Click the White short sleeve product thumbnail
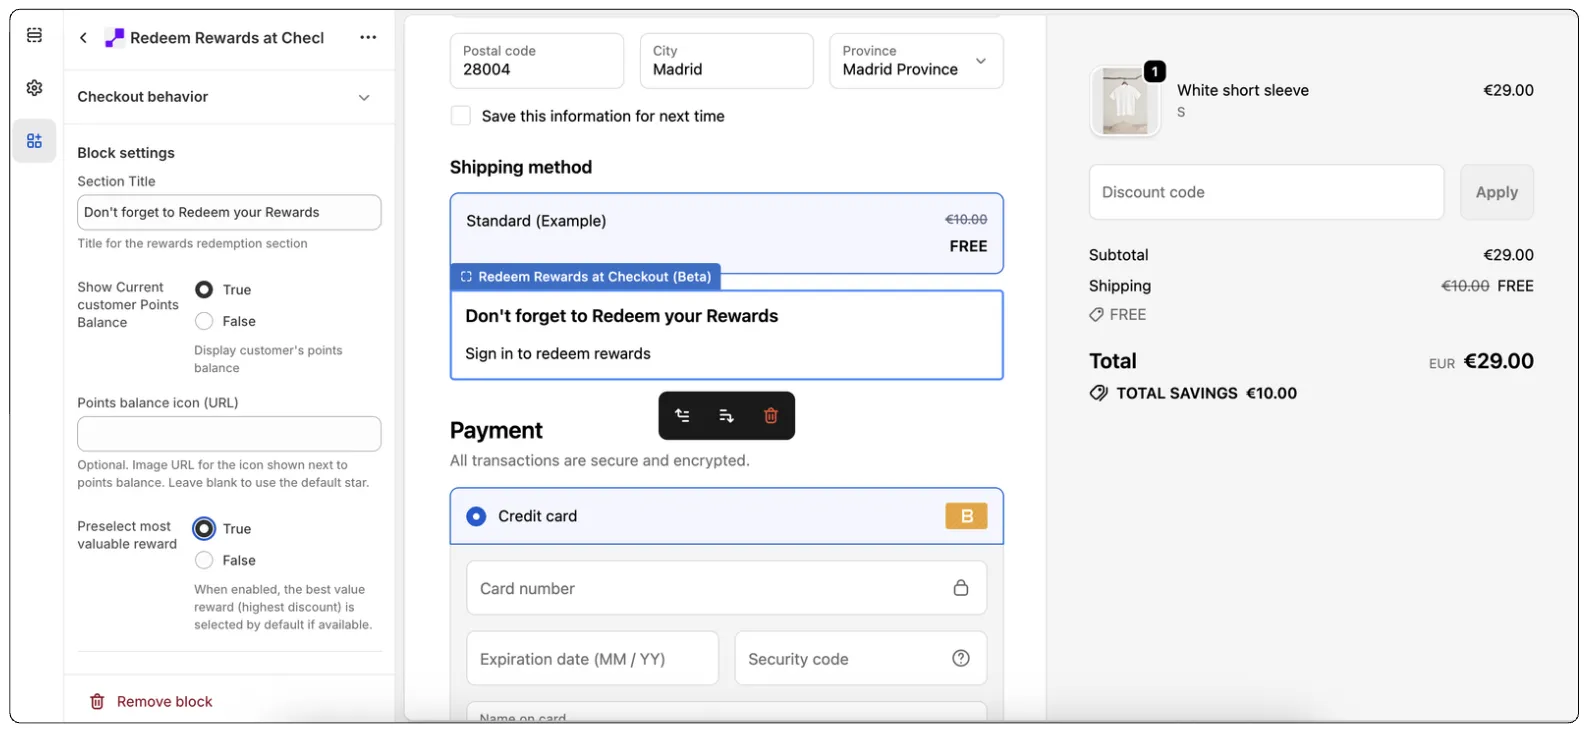 1125,102
